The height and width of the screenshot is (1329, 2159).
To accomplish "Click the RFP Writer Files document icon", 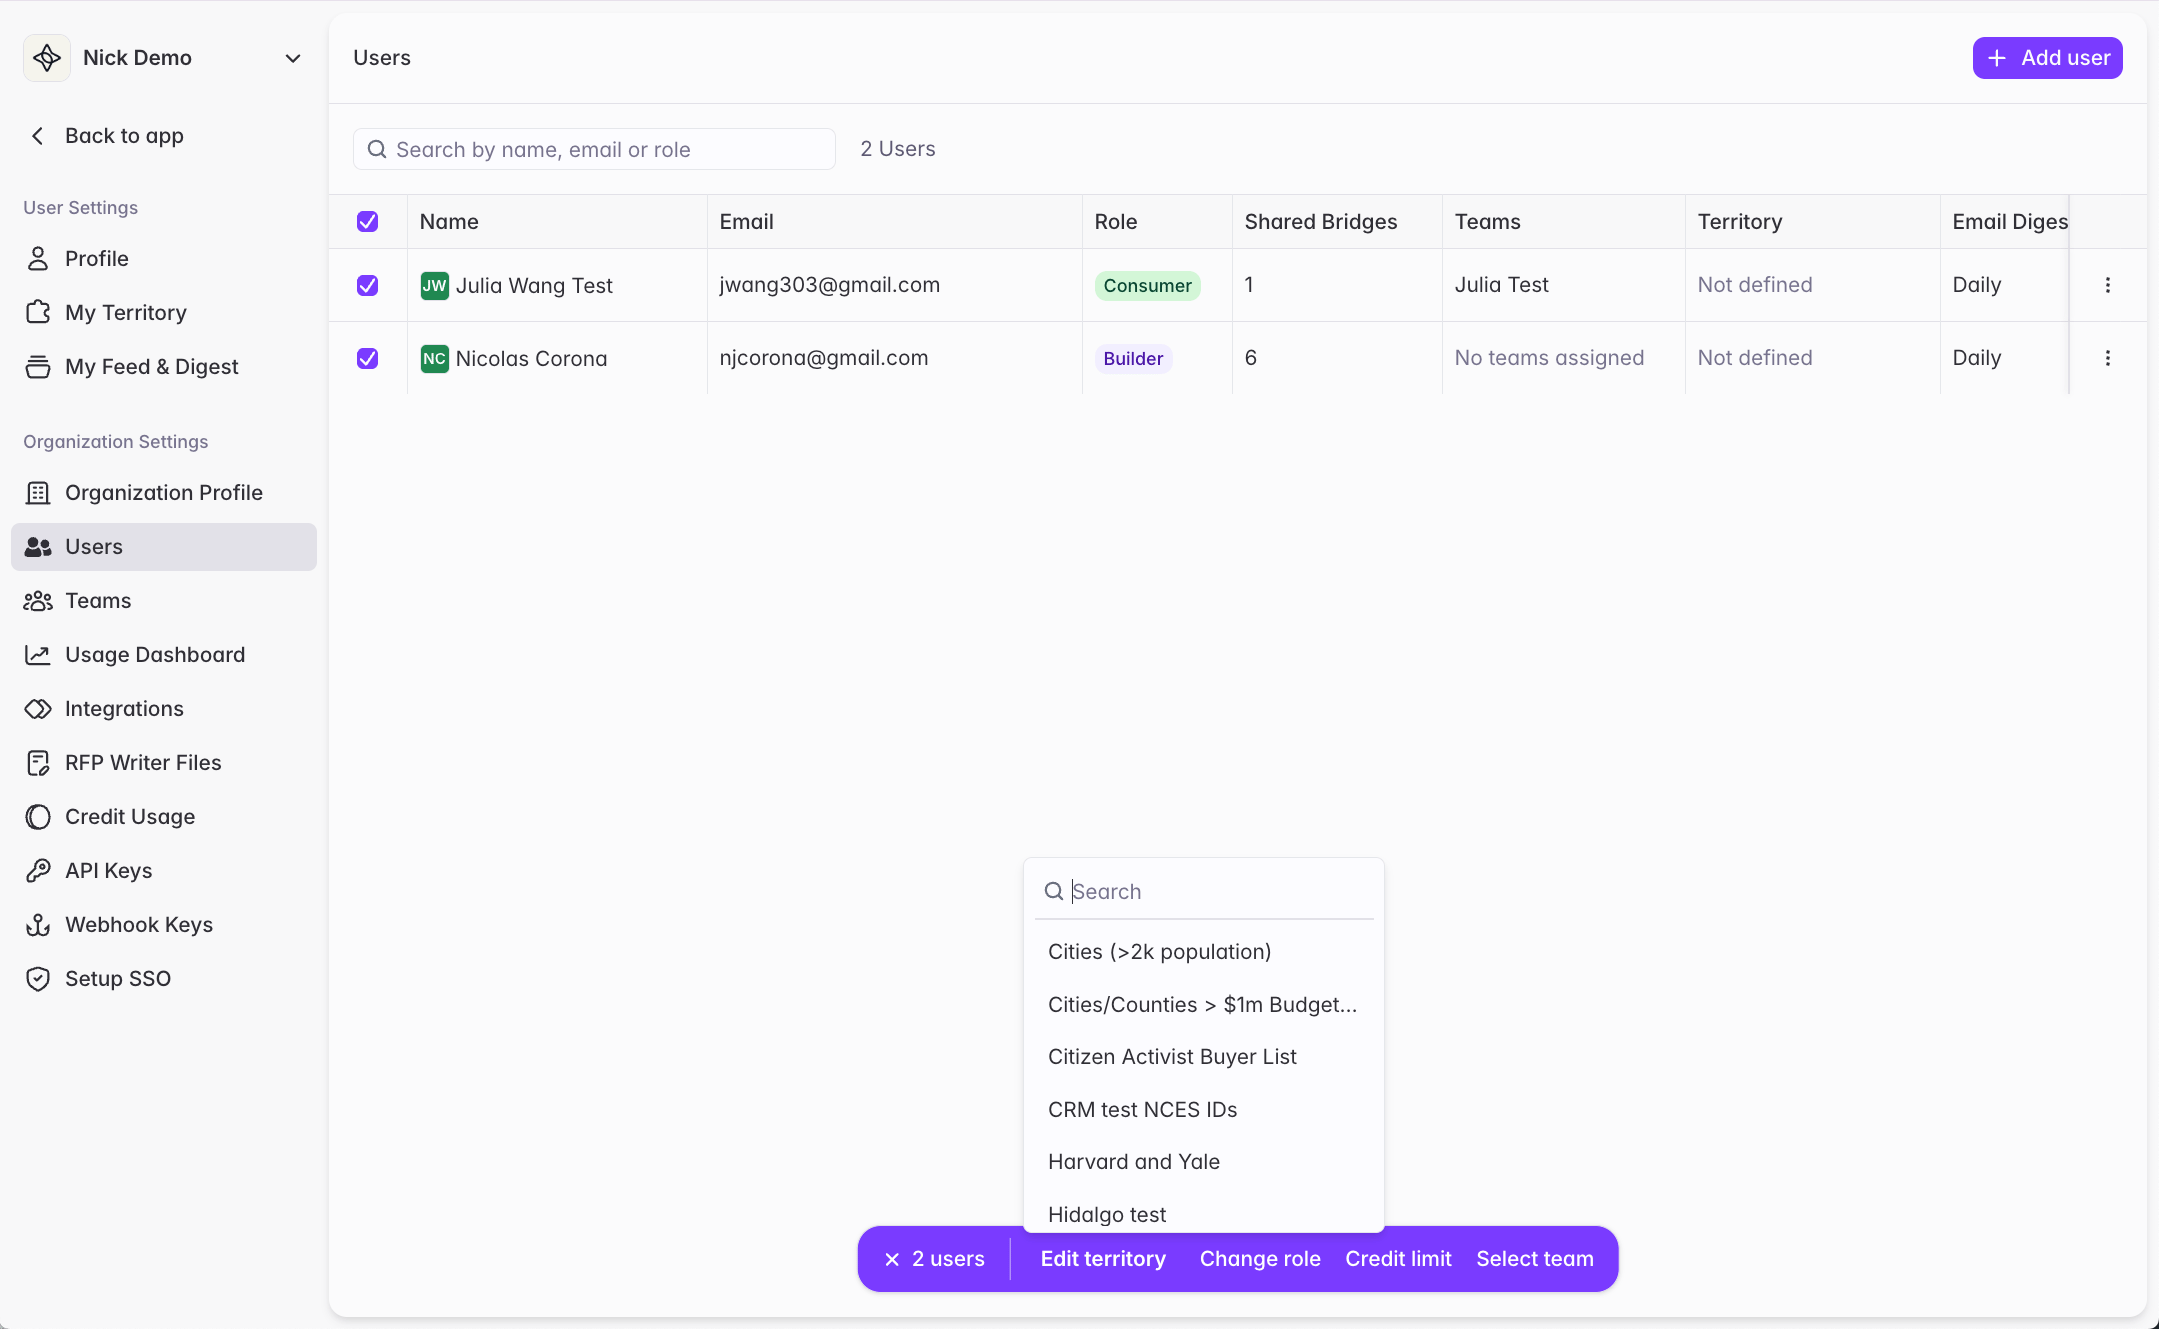I will point(38,763).
